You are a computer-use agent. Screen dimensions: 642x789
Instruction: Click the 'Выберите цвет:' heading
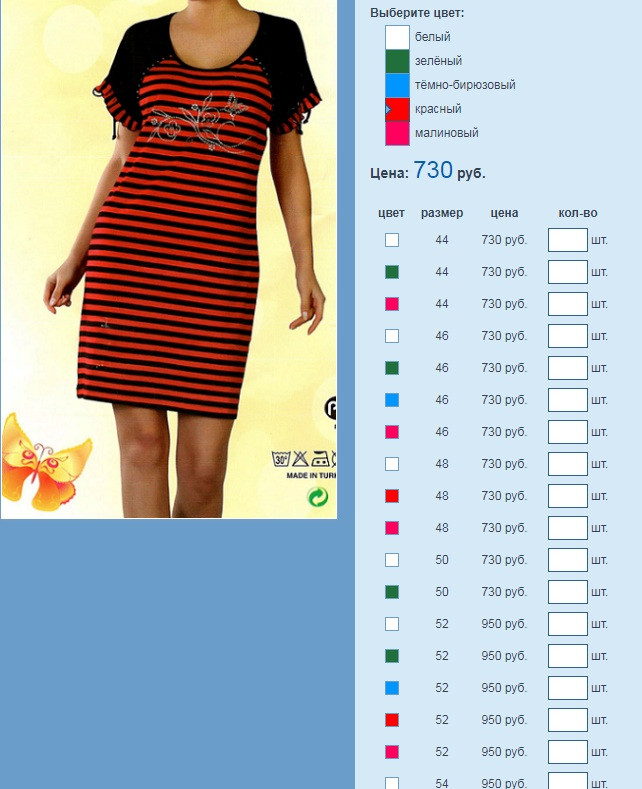click(x=417, y=13)
